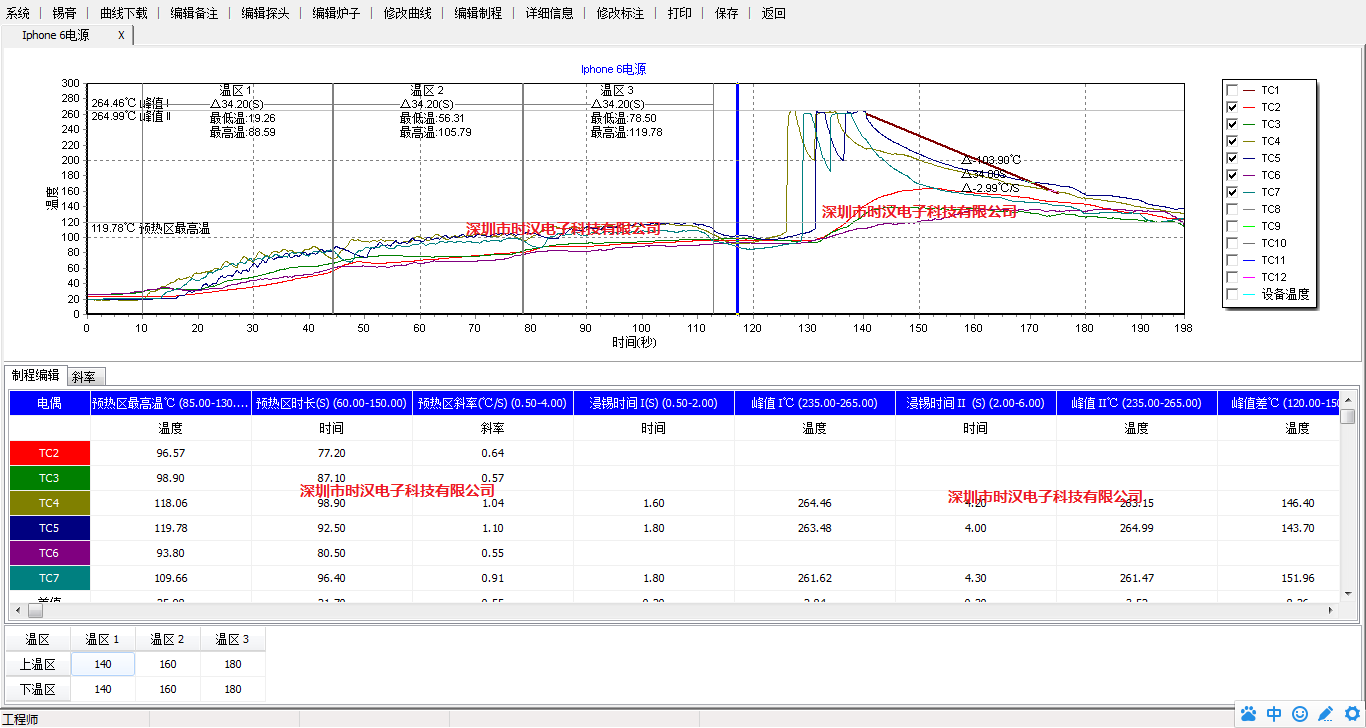Uncheck the TC5 curve checkbox
The width and height of the screenshot is (1366, 728).
pos(1232,158)
